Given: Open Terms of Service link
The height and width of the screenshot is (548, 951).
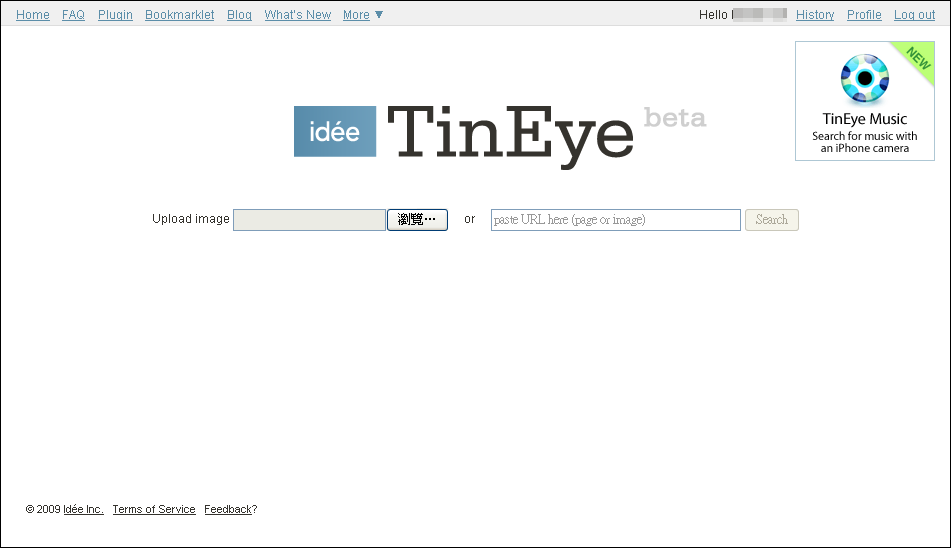Looking at the screenshot, I should point(154,509).
